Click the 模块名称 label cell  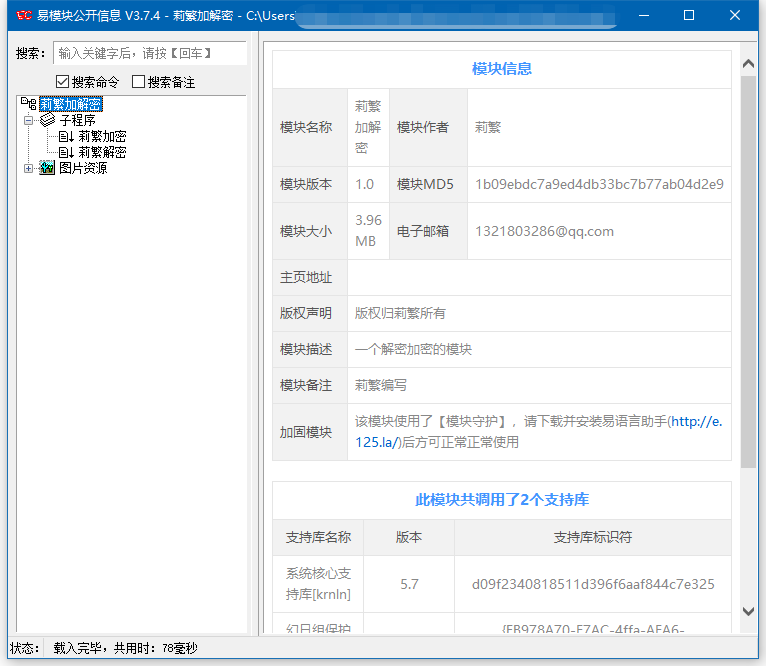(x=310, y=128)
